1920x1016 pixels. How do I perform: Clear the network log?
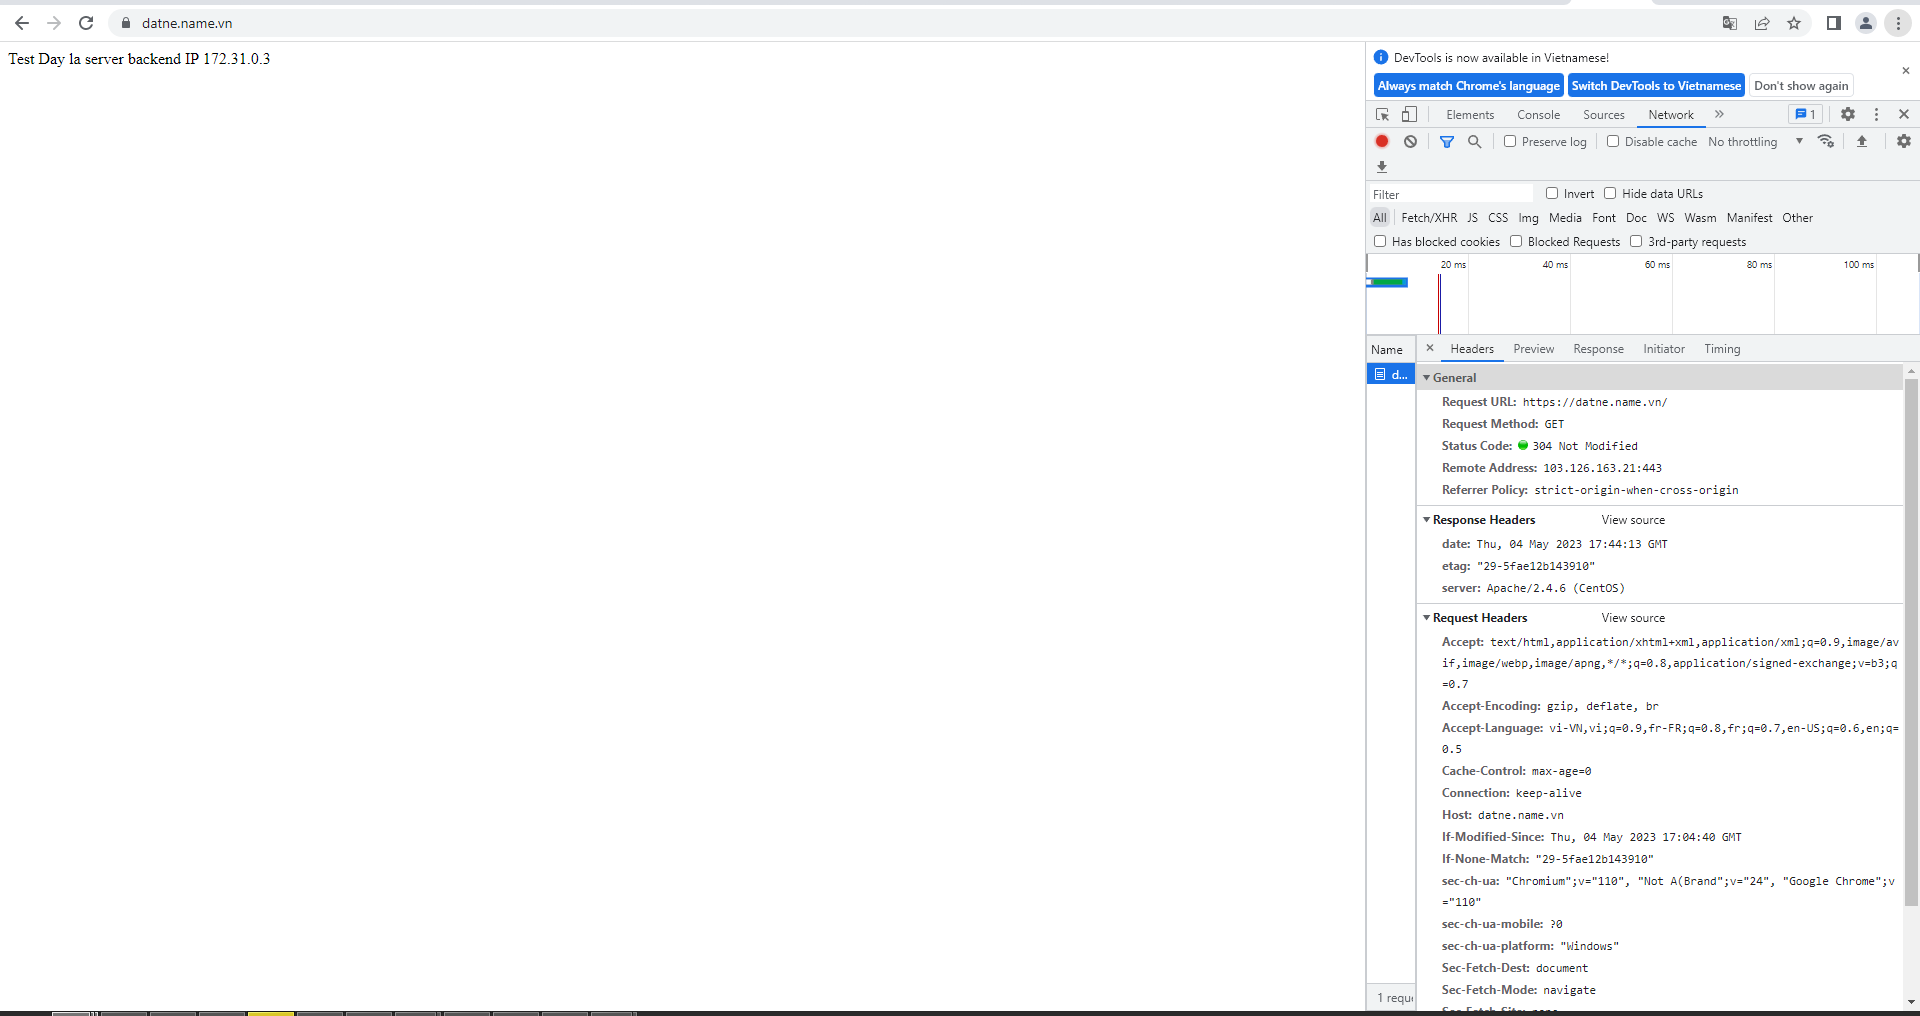[x=1410, y=142]
